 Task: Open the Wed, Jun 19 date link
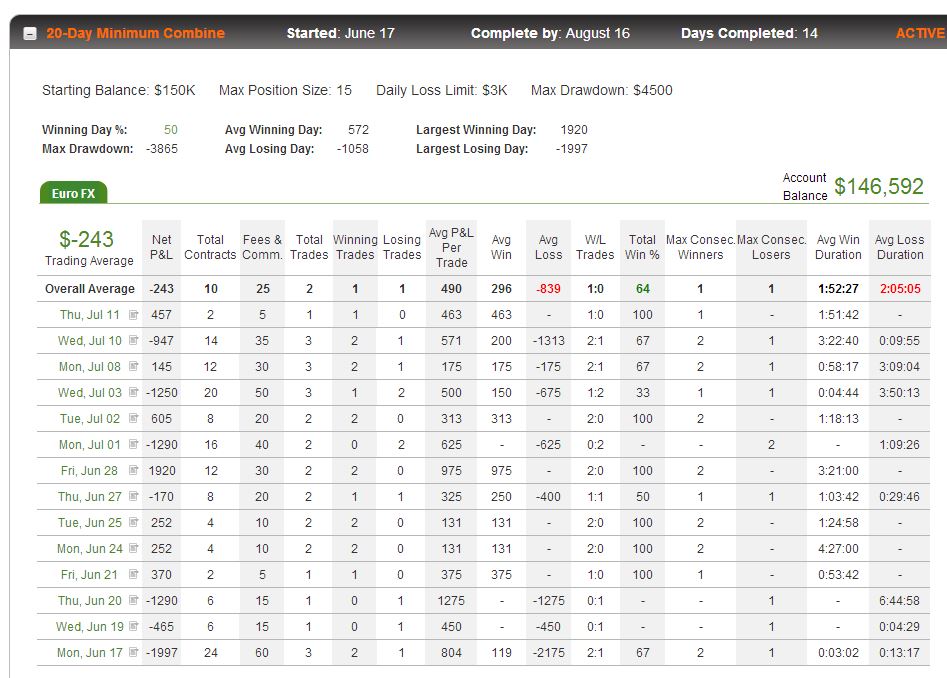pos(89,626)
